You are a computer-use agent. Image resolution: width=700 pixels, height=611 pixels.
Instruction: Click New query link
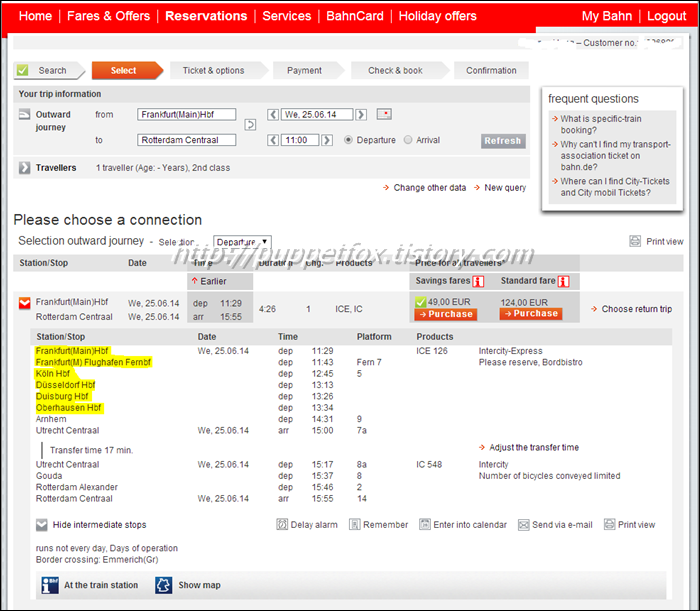click(x=505, y=187)
